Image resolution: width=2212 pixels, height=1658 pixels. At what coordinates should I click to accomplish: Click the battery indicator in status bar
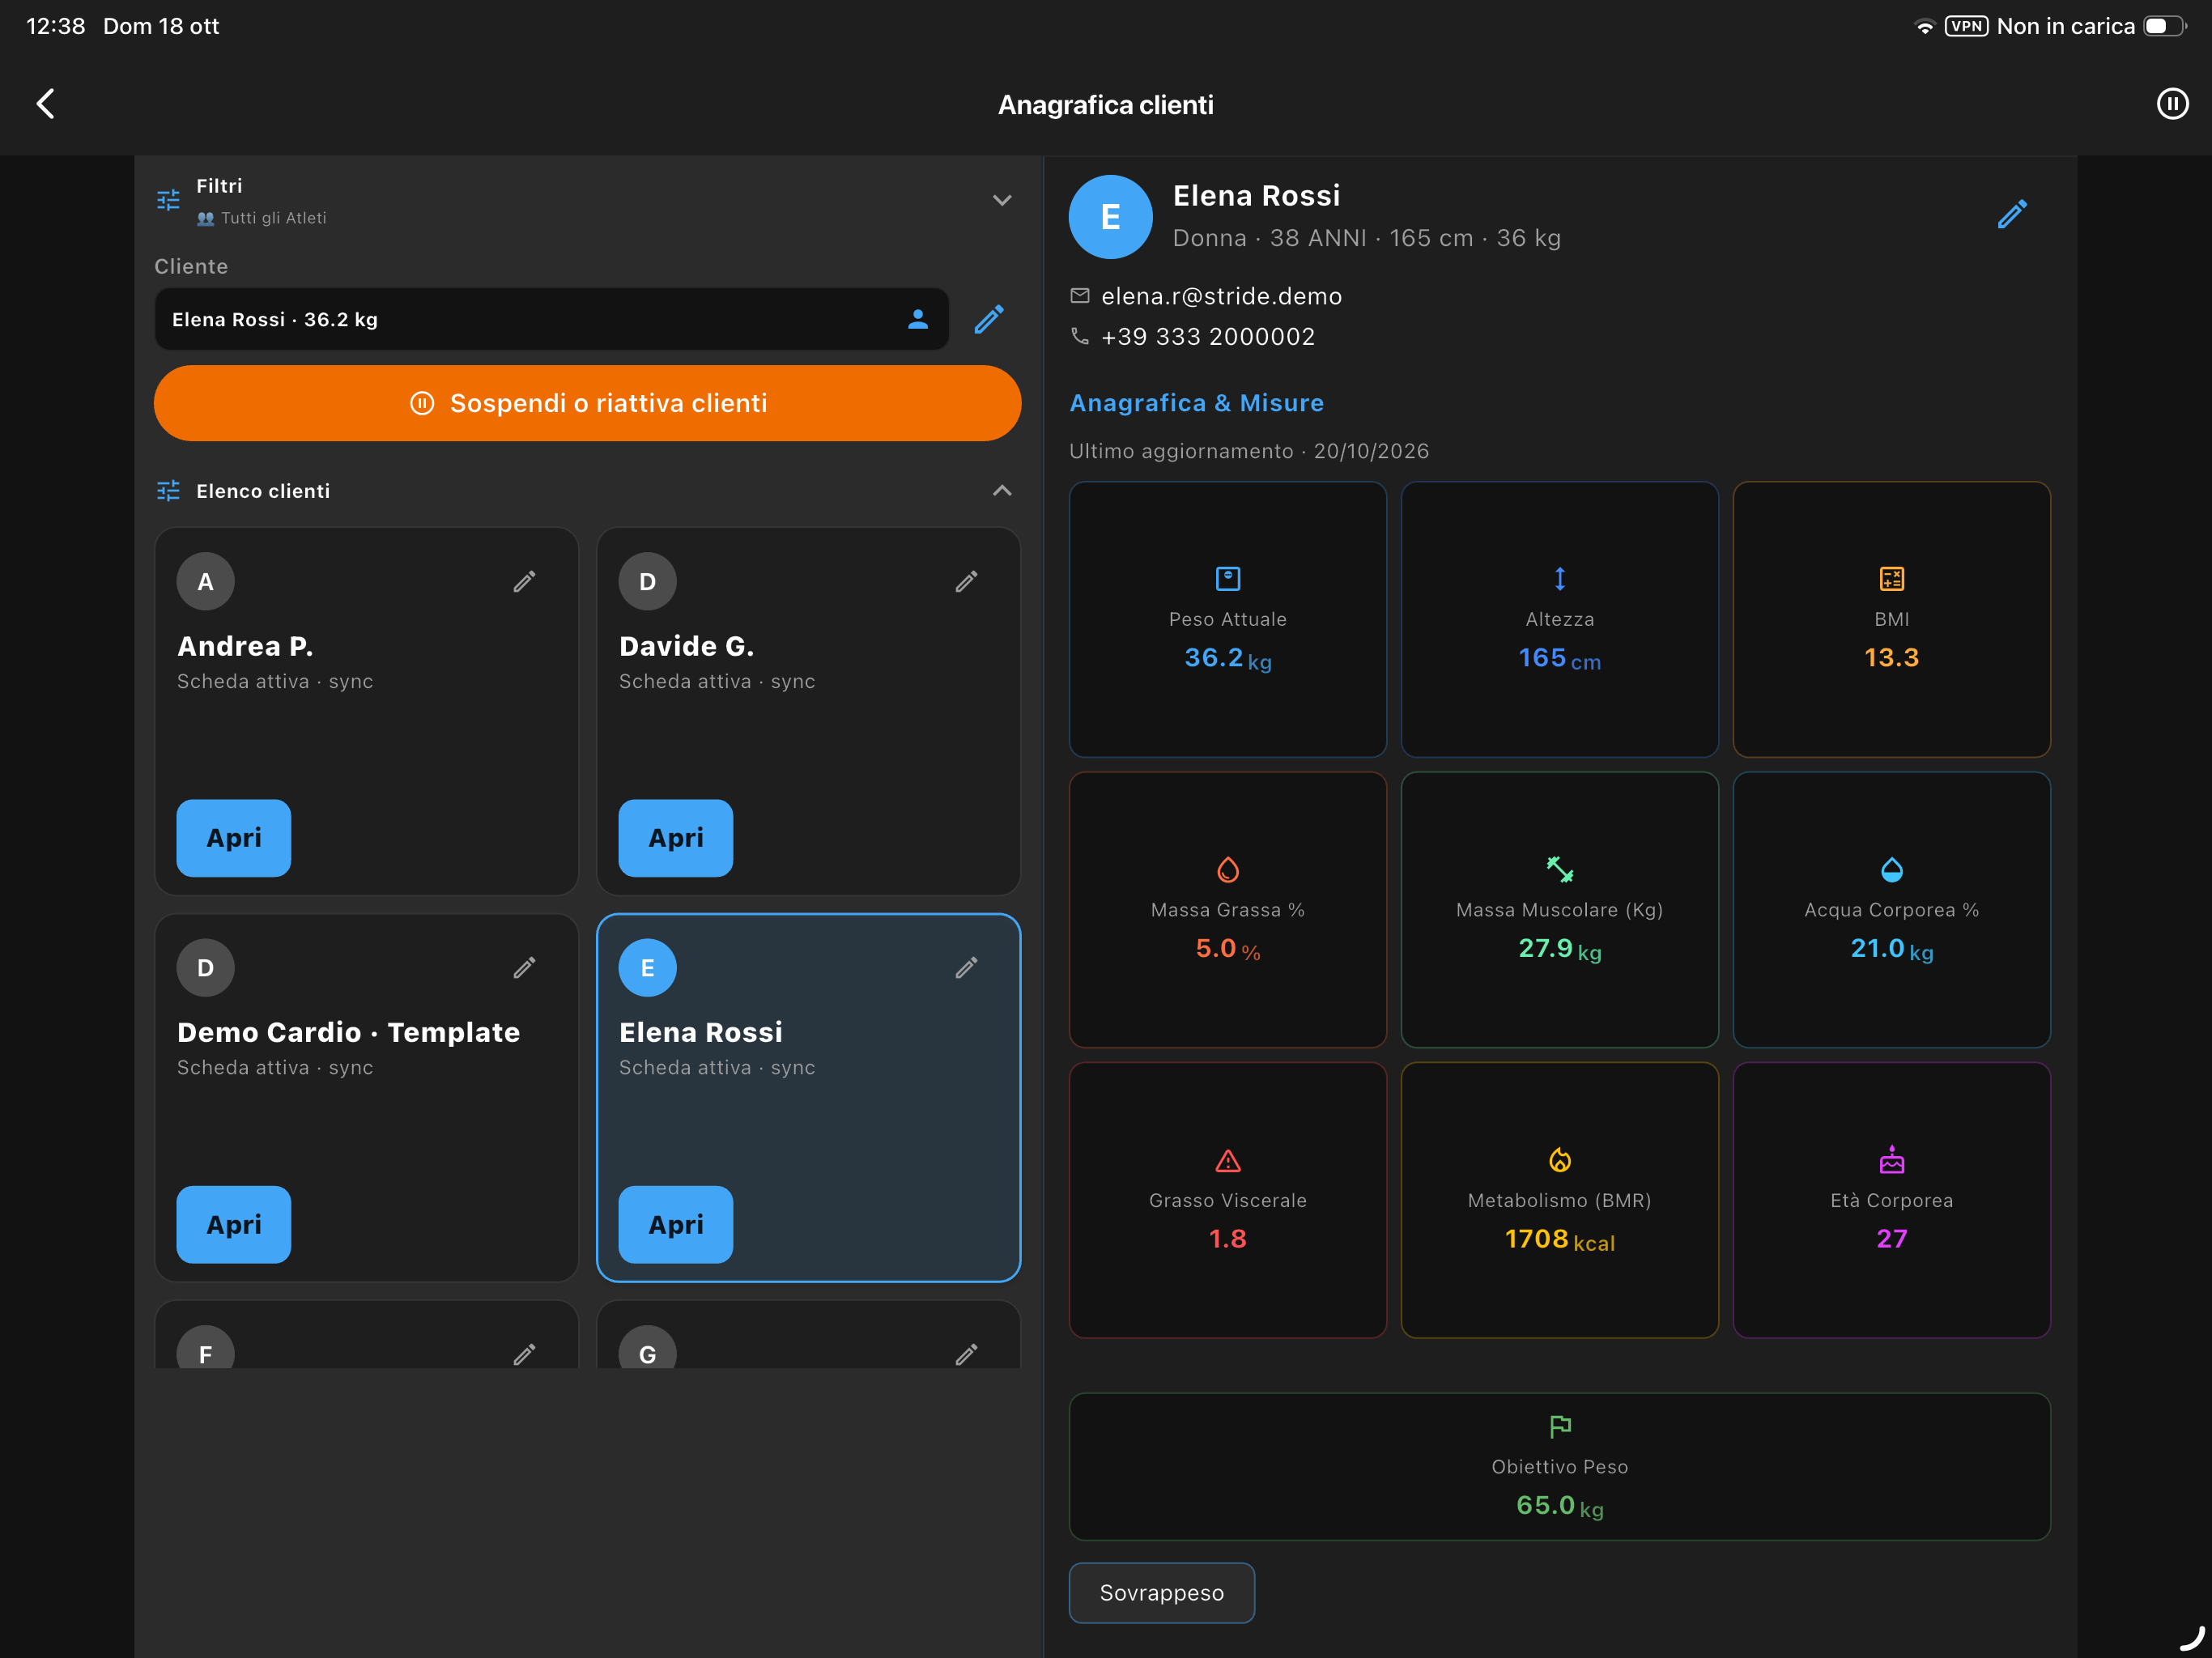pyautogui.click(x=2164, y=26)
